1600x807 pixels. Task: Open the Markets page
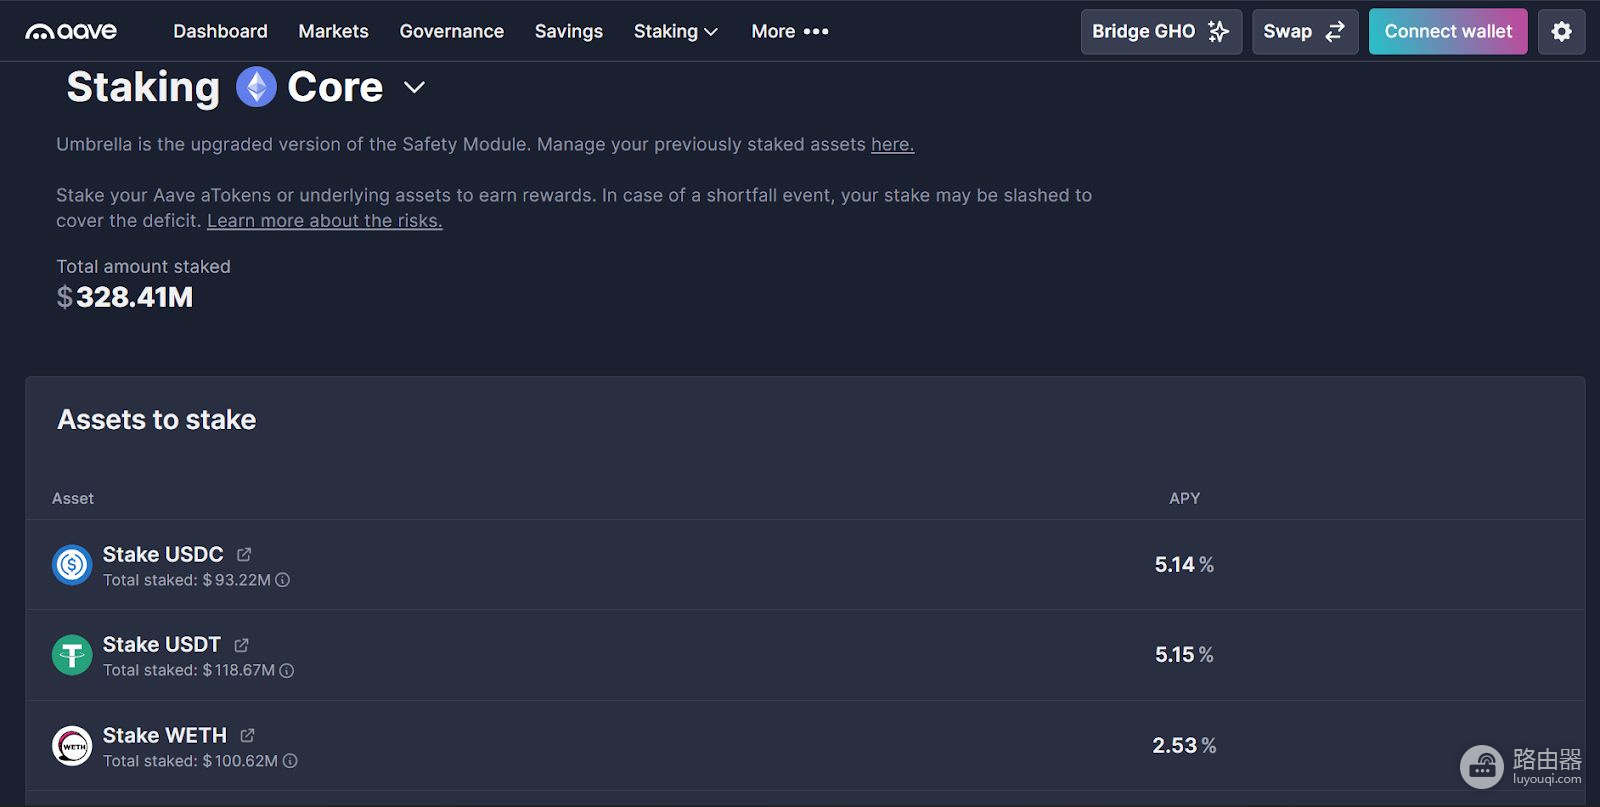click(333, 32)
